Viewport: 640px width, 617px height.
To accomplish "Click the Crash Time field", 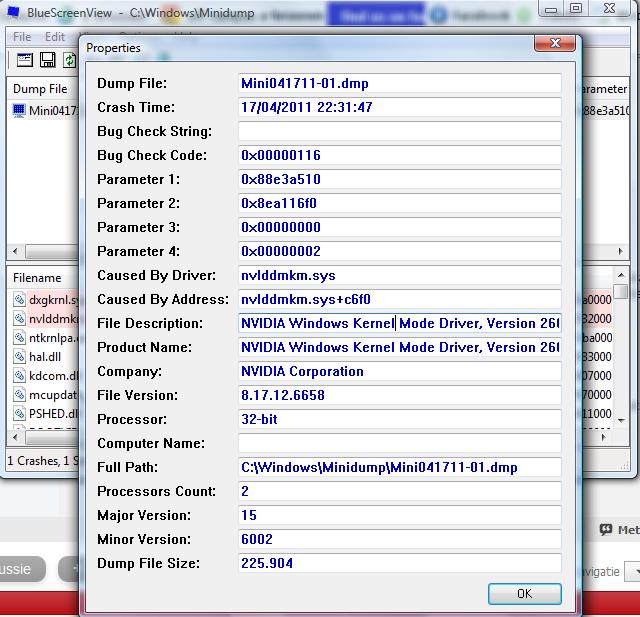I will point(400,107).
